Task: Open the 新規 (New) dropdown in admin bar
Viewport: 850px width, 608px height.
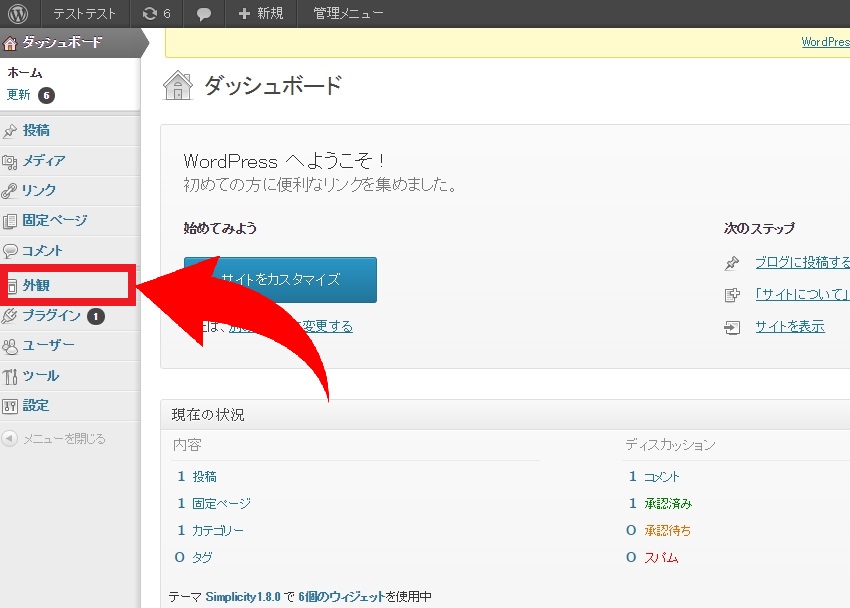Action: (261, 14)
